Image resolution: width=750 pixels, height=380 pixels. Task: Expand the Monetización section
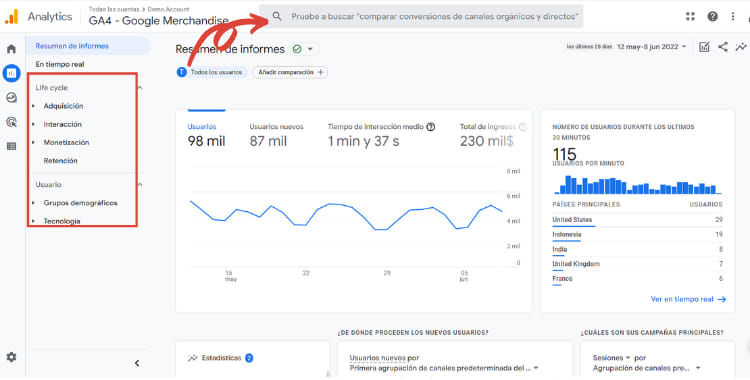pos(33,142)
